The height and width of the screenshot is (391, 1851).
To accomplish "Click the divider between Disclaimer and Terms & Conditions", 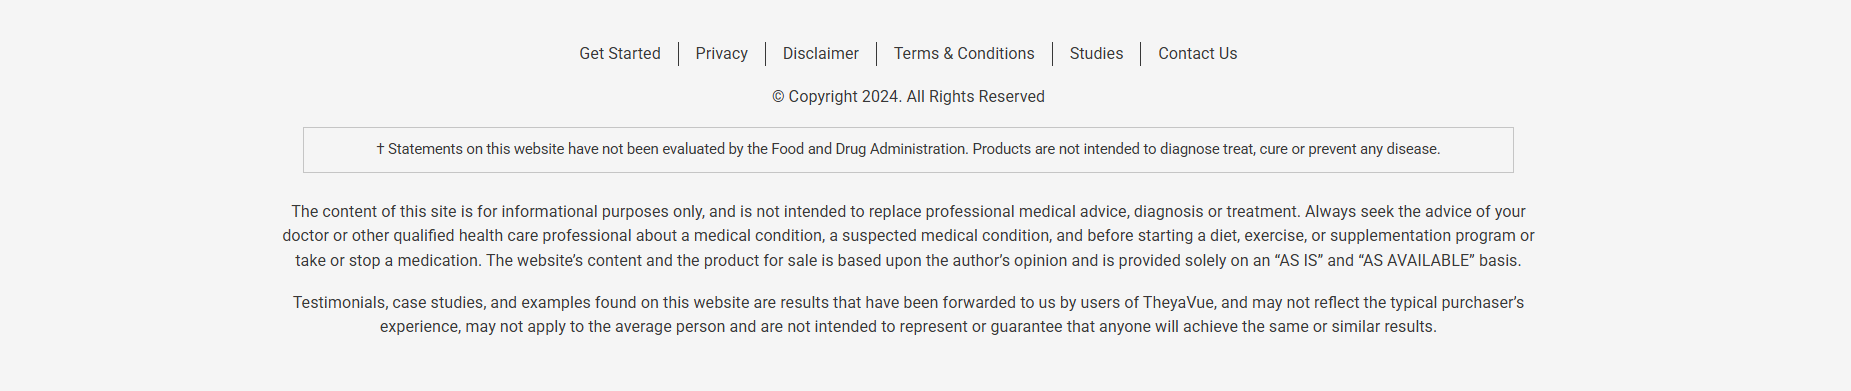I will [876, 54].
